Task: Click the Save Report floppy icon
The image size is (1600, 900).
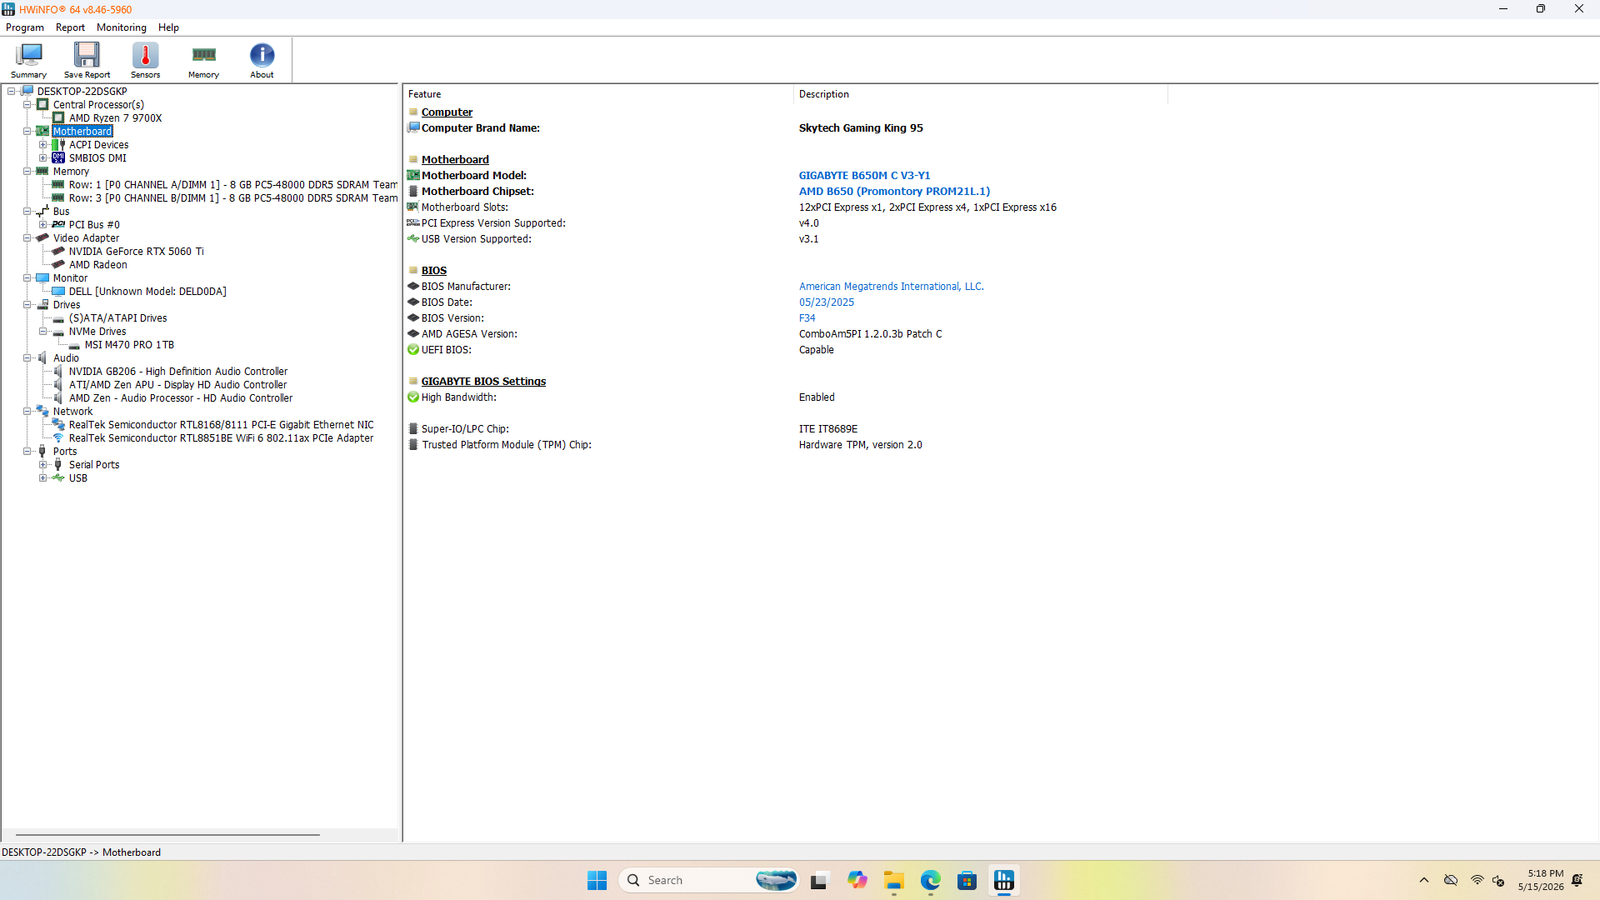Action: (87, 55)
